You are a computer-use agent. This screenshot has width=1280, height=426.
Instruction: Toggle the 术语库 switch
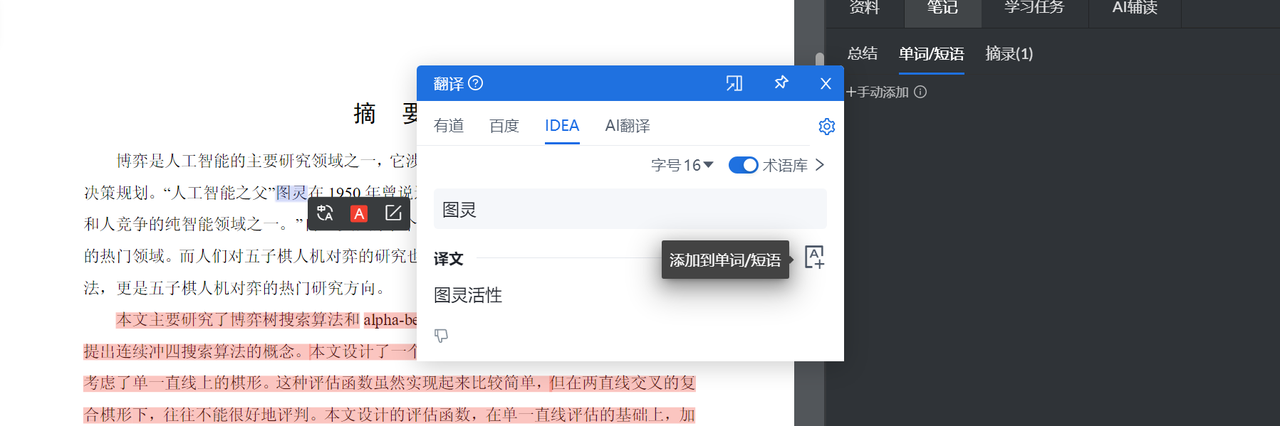(x=743, y=165)
